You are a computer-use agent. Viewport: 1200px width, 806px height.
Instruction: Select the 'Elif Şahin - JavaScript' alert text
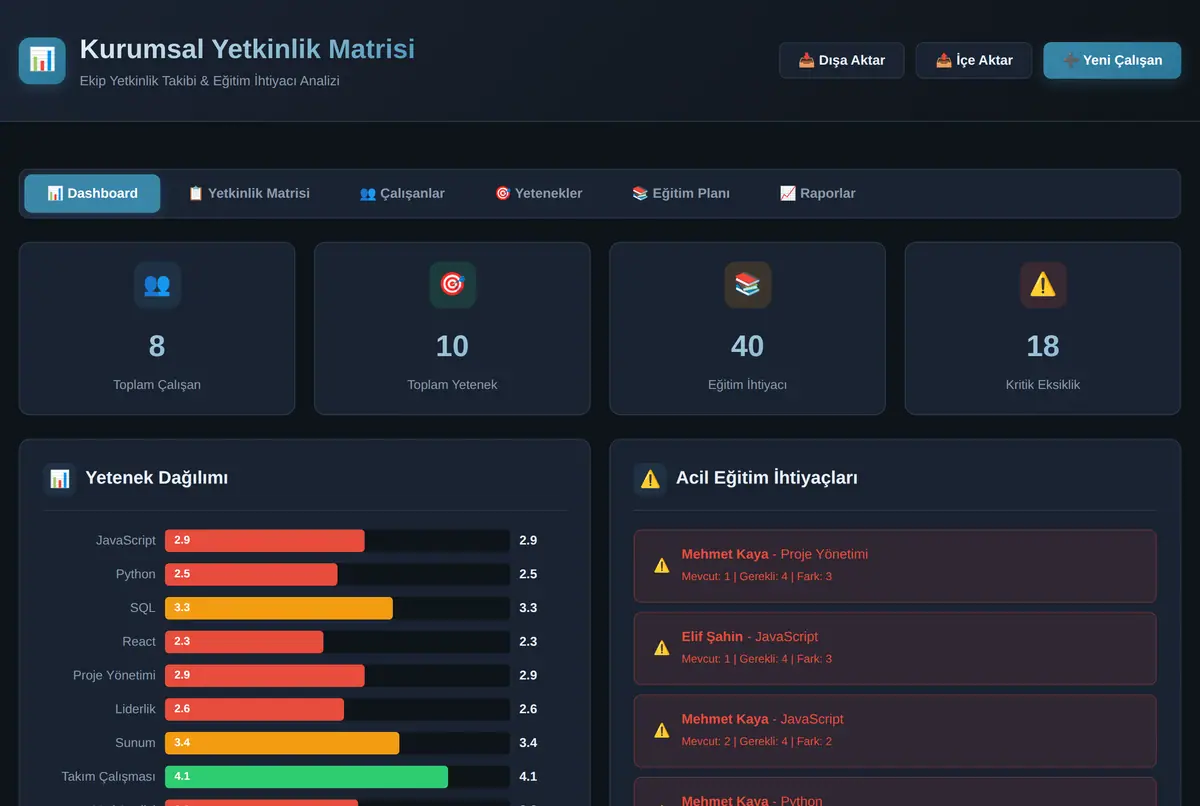pyautogui.click(x=750, y=636)
